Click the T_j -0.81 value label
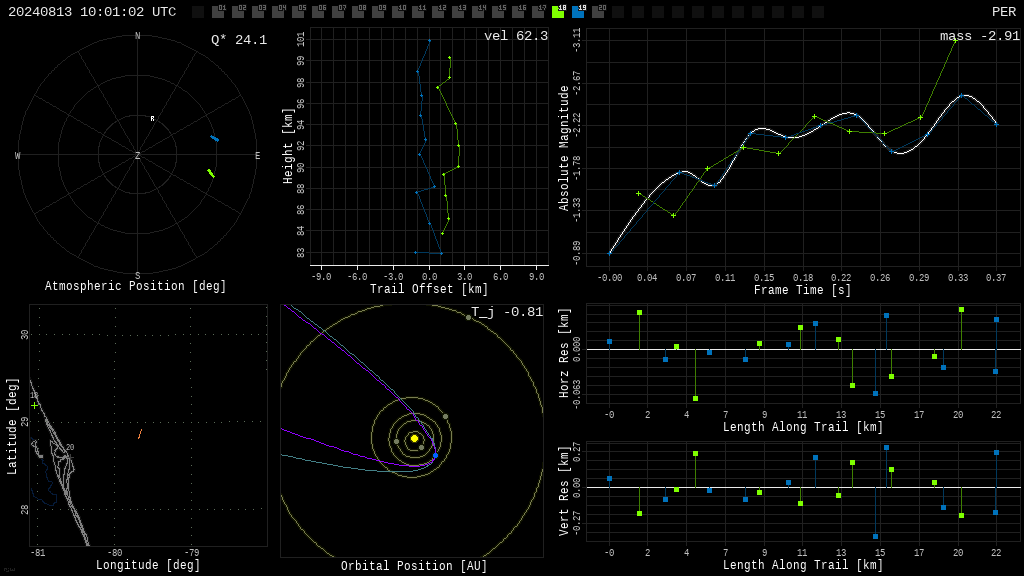This screenshot has width=1024, height=576. [507, 312]
